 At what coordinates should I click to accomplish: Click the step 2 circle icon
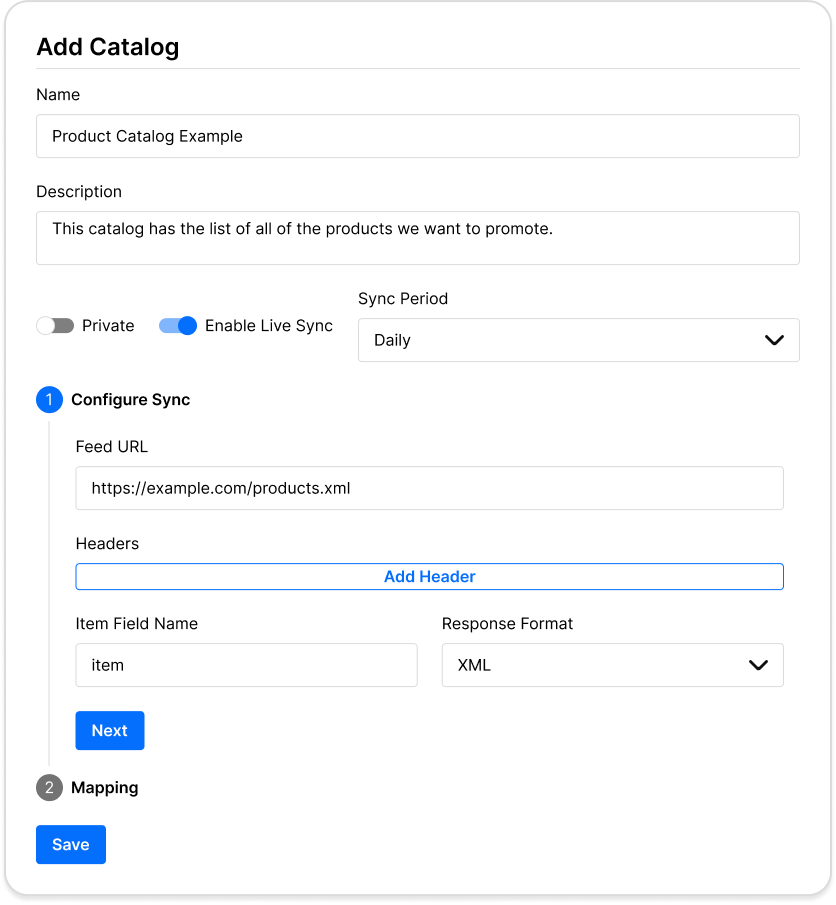49,788
